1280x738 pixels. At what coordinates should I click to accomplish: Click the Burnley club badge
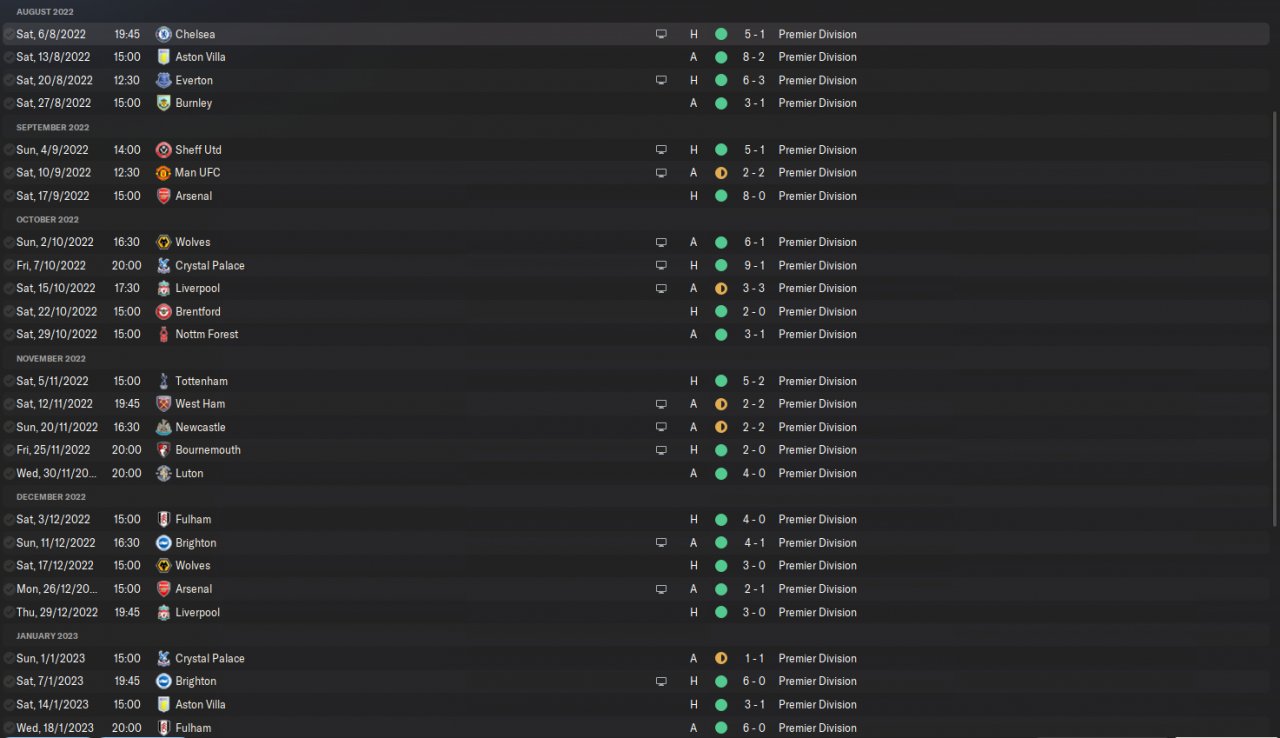click(x=164, y=103)
